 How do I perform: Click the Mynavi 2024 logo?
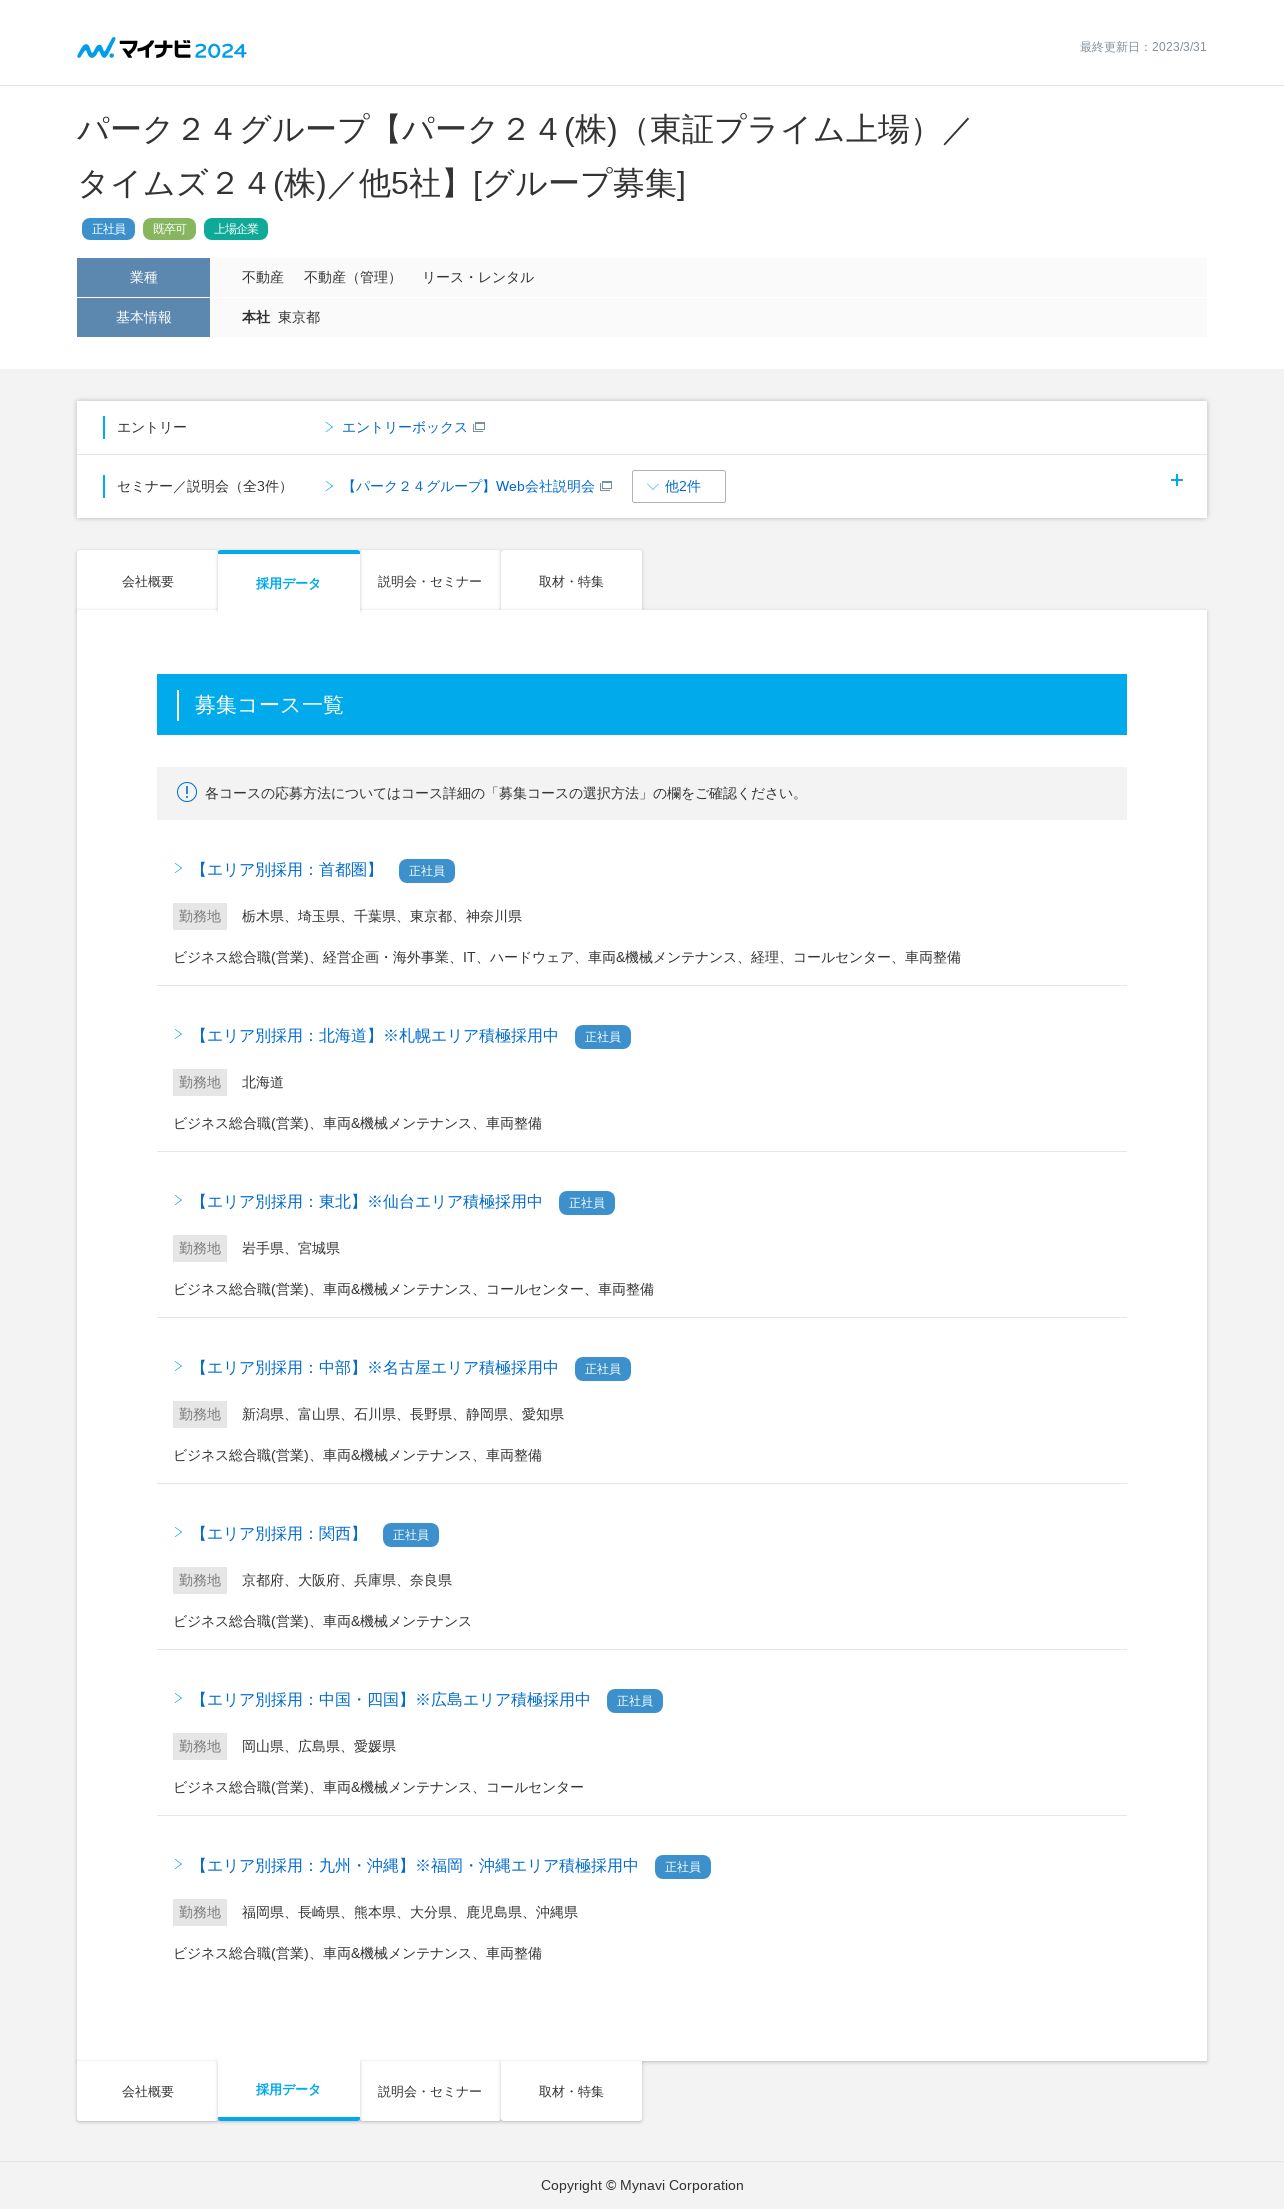click(162, 48)
